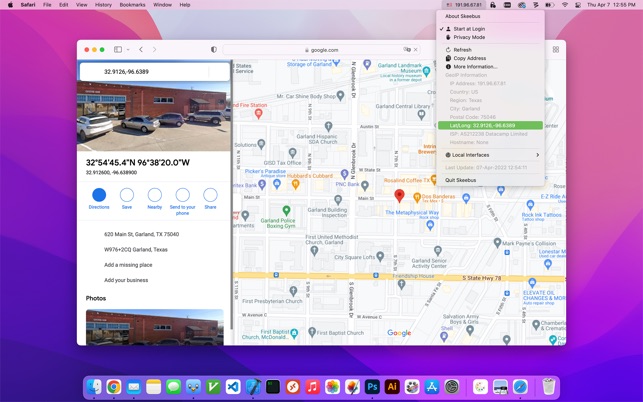Select the highlighted Lat/Long entry
This screenshot has height=402, width=643.
pyautogui.click(x=490, y=126)
